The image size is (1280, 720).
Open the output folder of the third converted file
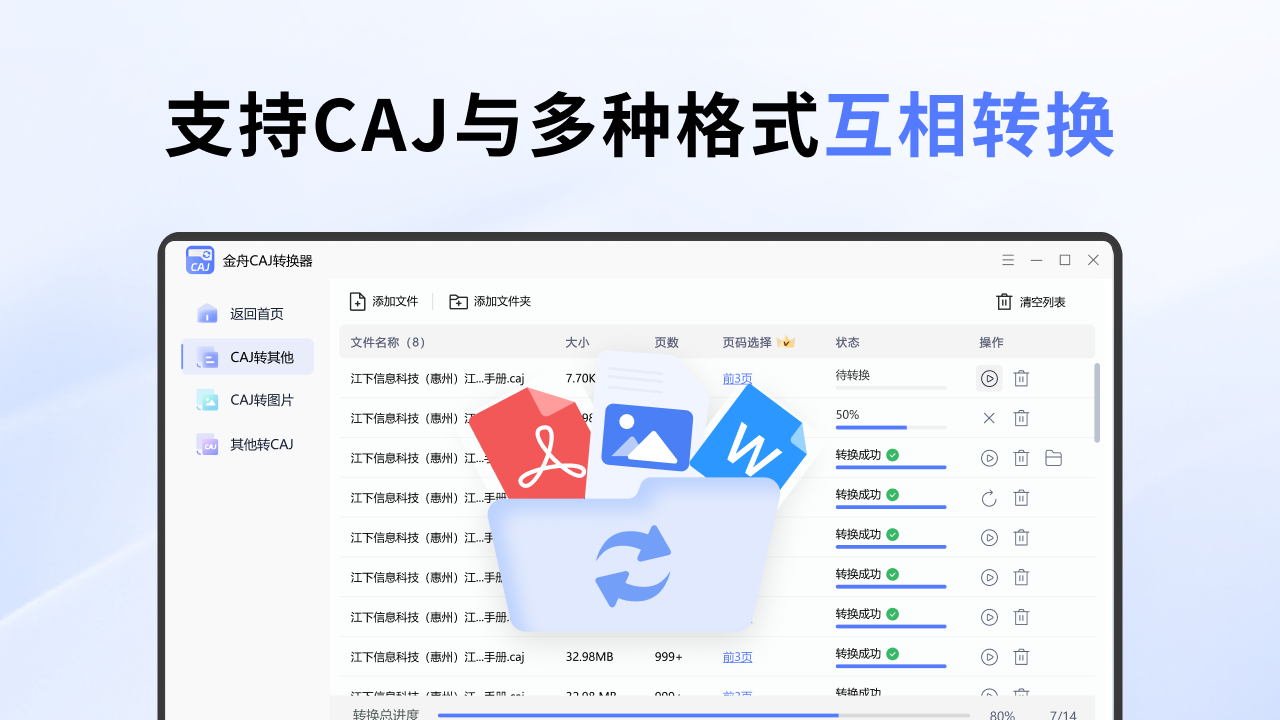click(1053, 457)
